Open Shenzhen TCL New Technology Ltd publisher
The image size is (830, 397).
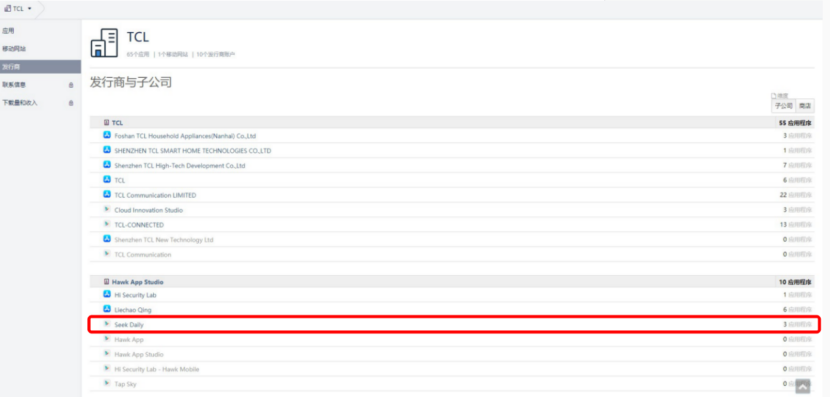click(x=164, y=240)
